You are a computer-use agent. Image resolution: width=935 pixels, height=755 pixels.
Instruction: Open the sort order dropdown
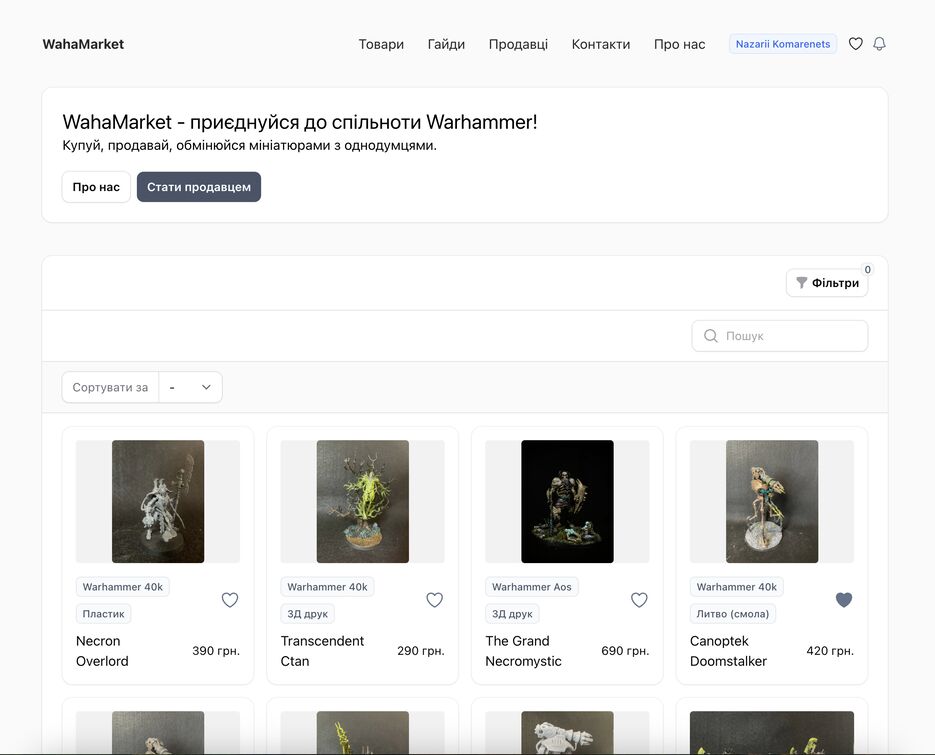click(x=190, y=387)
